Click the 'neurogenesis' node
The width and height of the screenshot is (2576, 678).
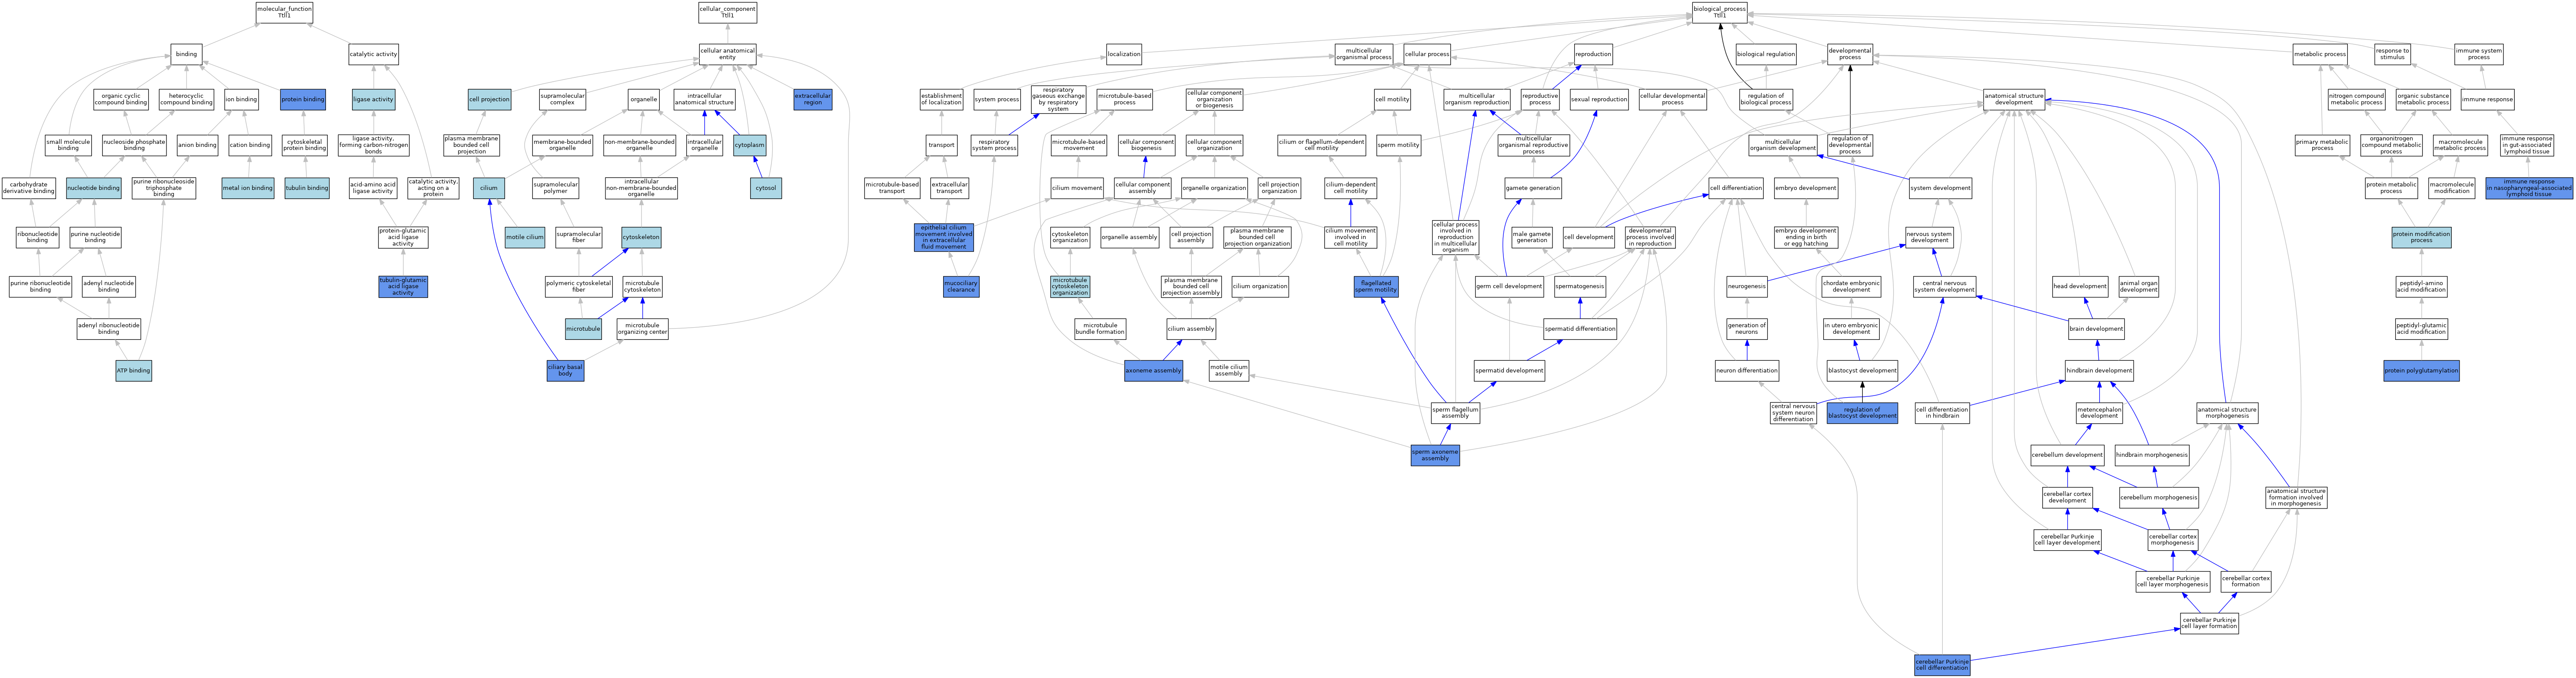pos(1747,286)
